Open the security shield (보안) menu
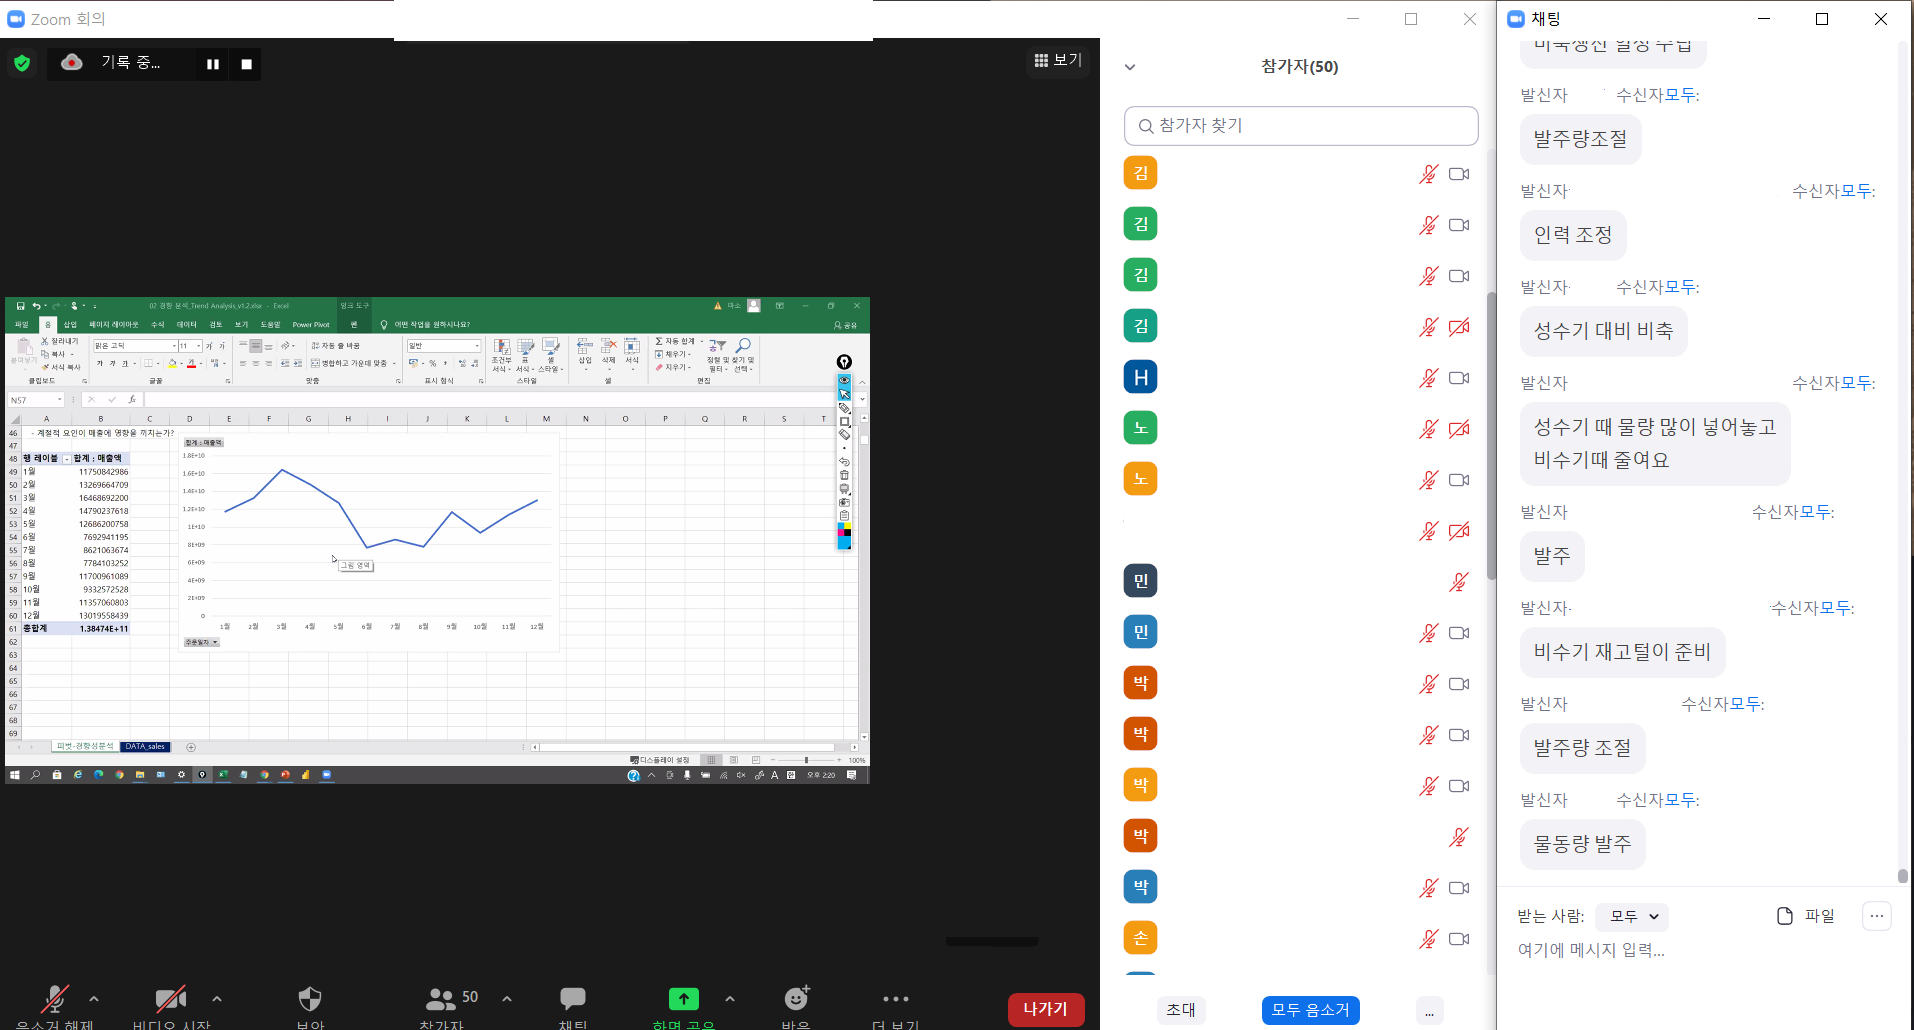 (x=310, y=1000)
